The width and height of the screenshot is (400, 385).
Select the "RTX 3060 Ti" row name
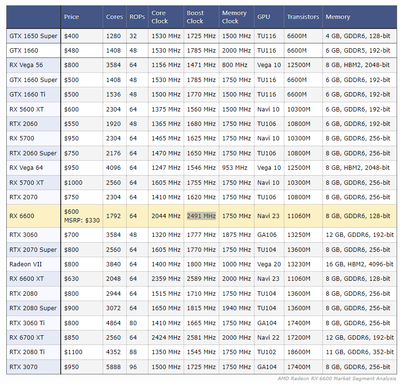(27, 323)
